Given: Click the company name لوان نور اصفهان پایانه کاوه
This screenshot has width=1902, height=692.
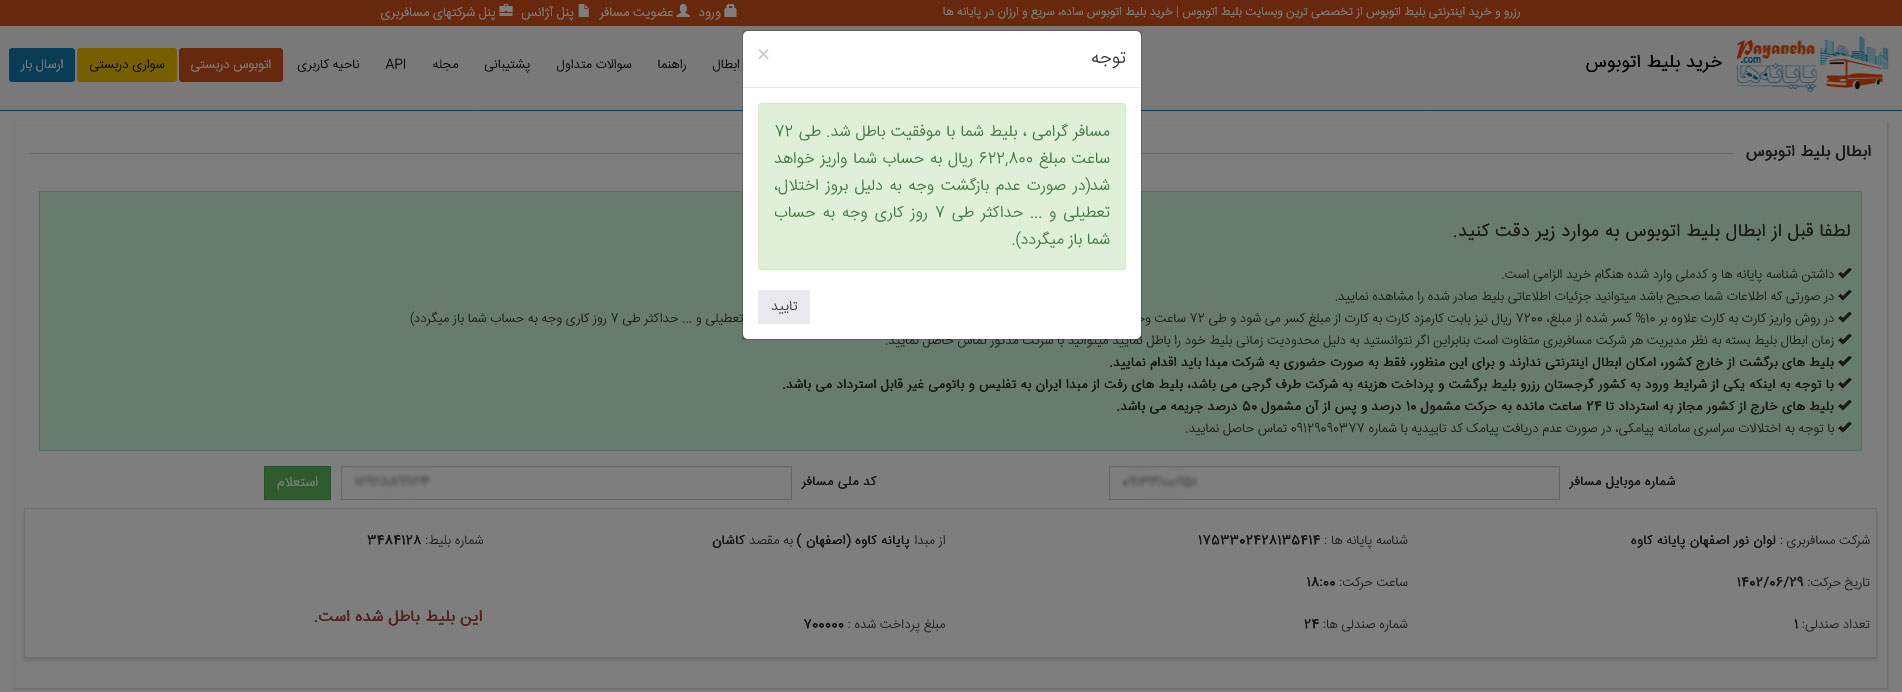Looking at the screenshot, I should 1703,540.
